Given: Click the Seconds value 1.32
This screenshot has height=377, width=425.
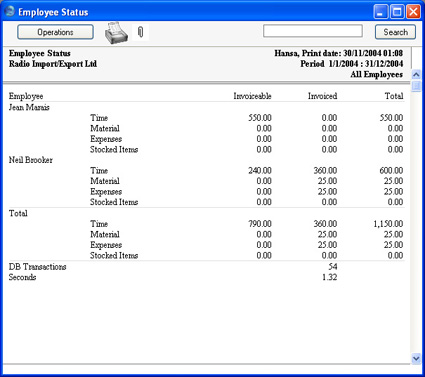Looking at the screenshot, I should pos(330,277).
